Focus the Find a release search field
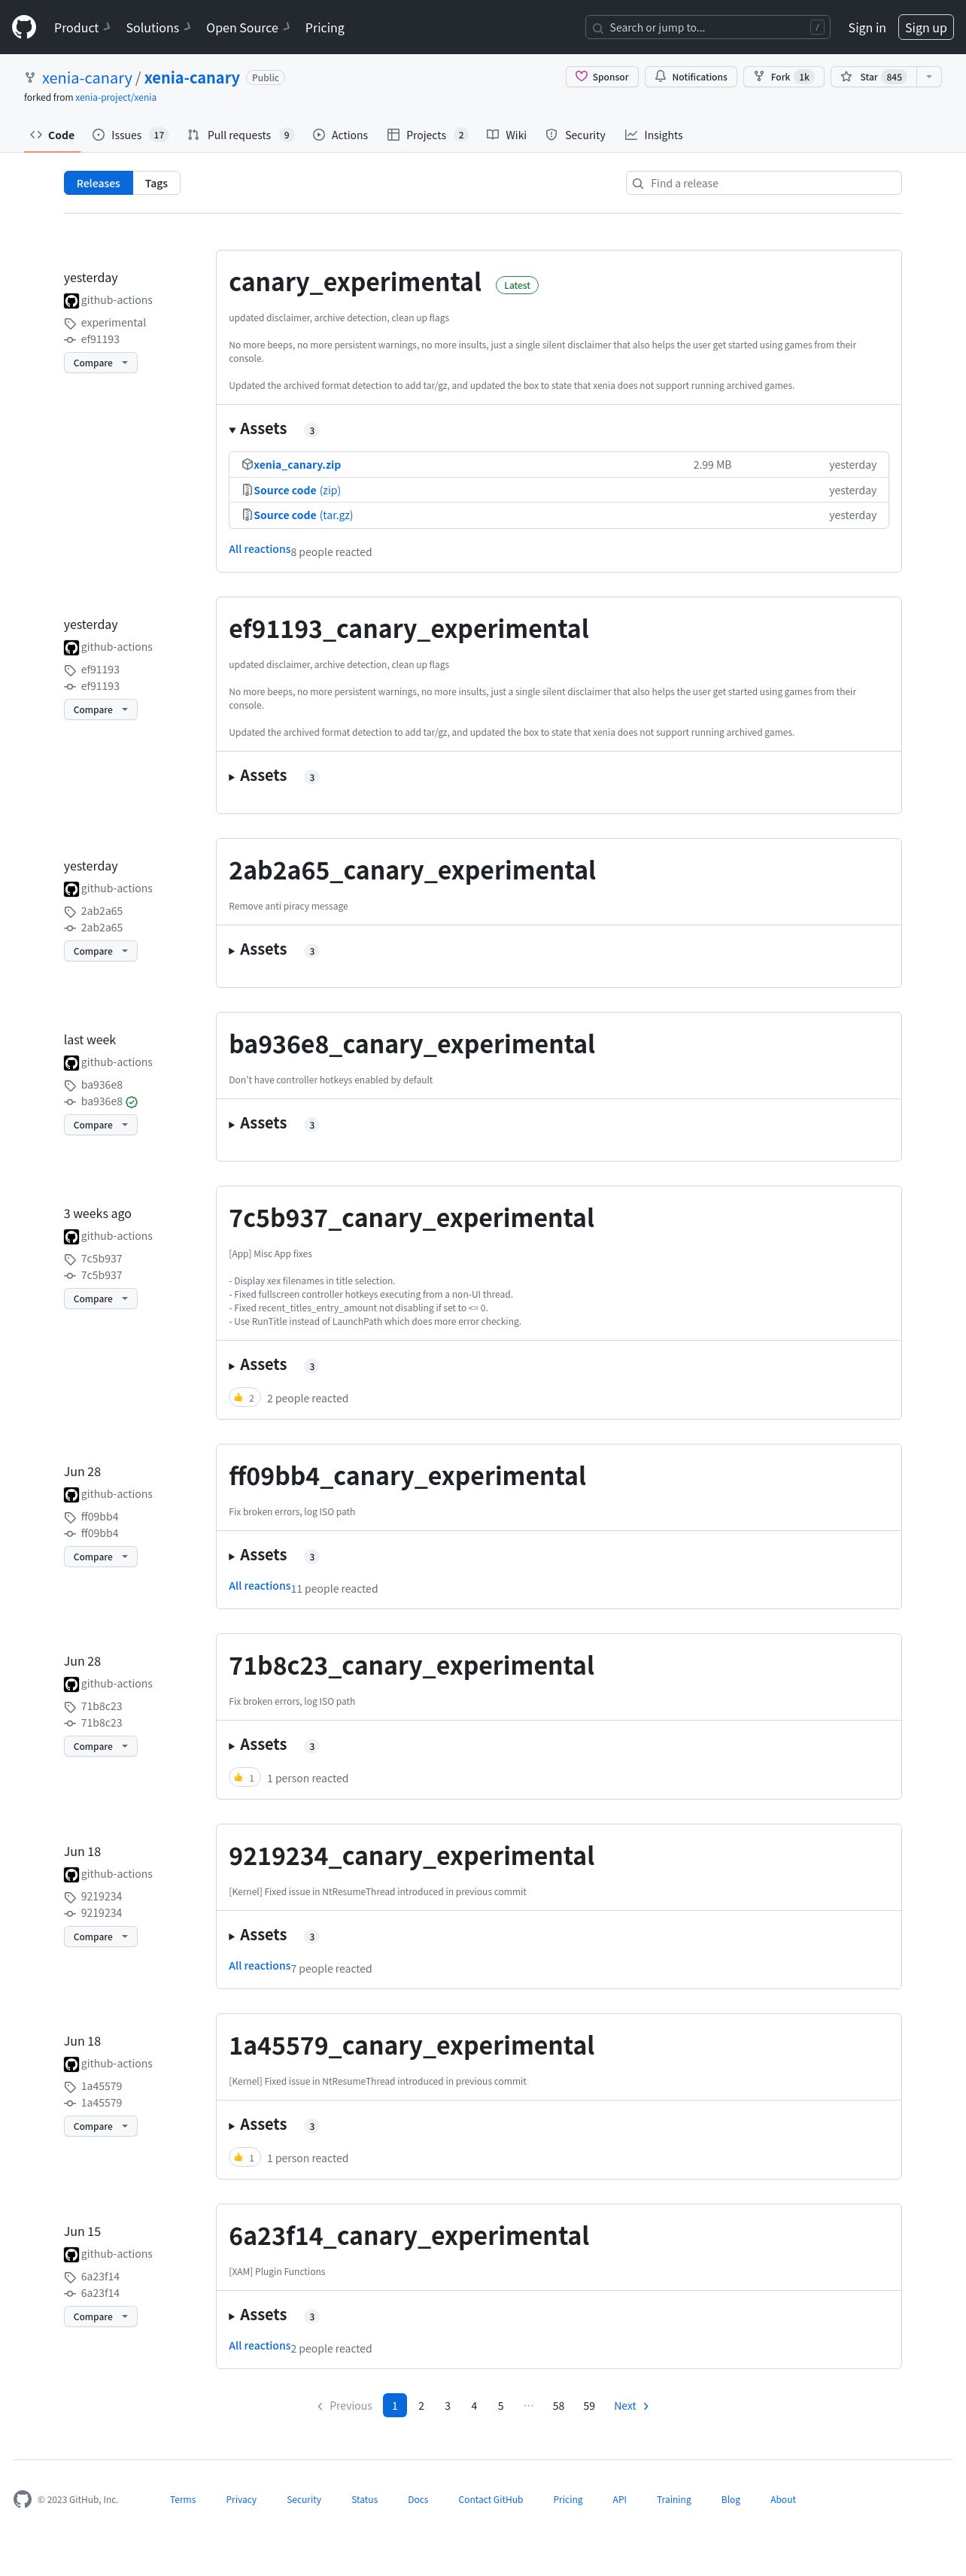 click(764, 183)
